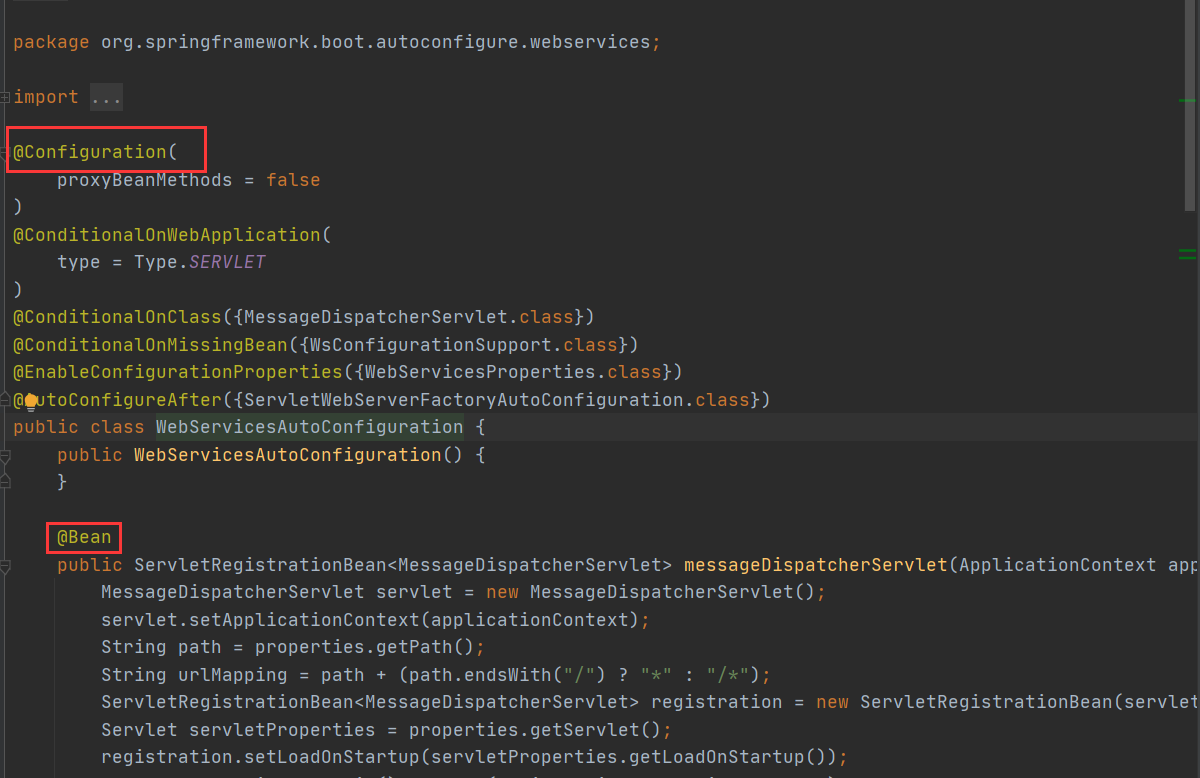Click WsConfigurationSupport.class reference
This screenshot has width=1200, height=778.
(x=464, y=345)
